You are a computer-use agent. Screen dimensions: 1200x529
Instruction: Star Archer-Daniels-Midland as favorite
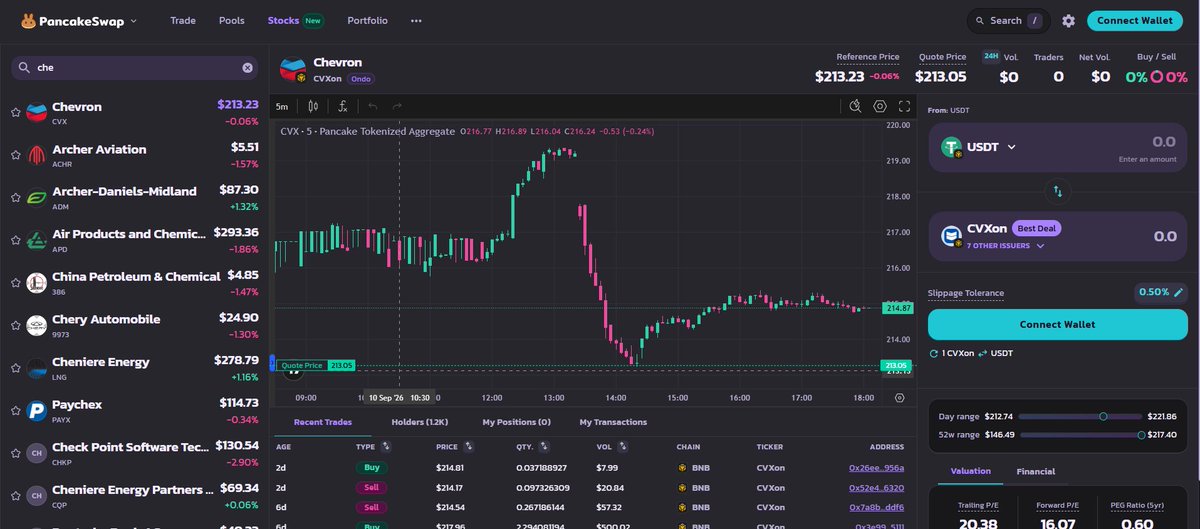tap(15, 198)
